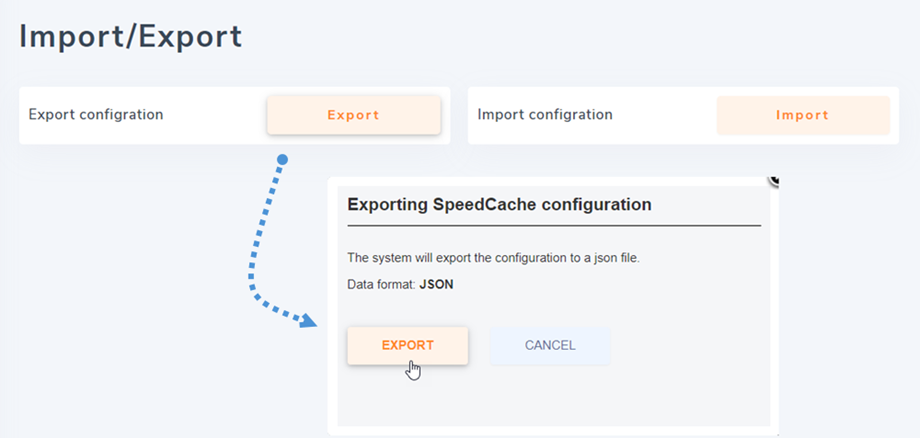This screenshot has height=438, width=920.
Task: Click the Import button beside Import configuration
Action: (x=802, y=115)
